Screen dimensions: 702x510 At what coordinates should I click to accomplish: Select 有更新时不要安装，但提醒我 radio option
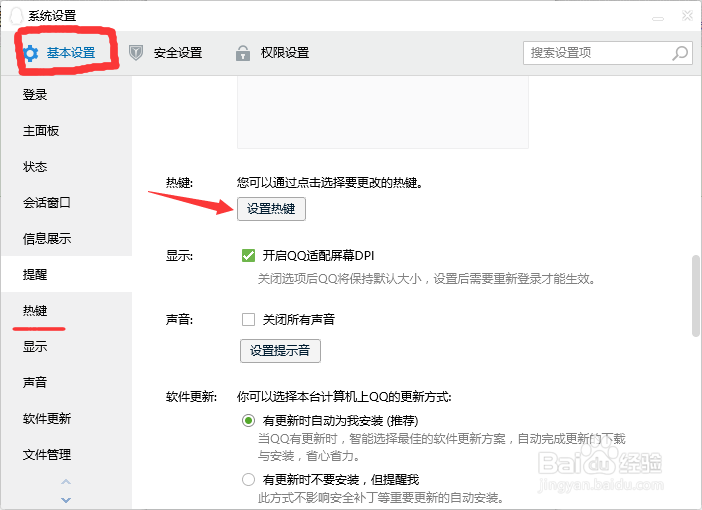pyautogui.click(x=248, y=480)
